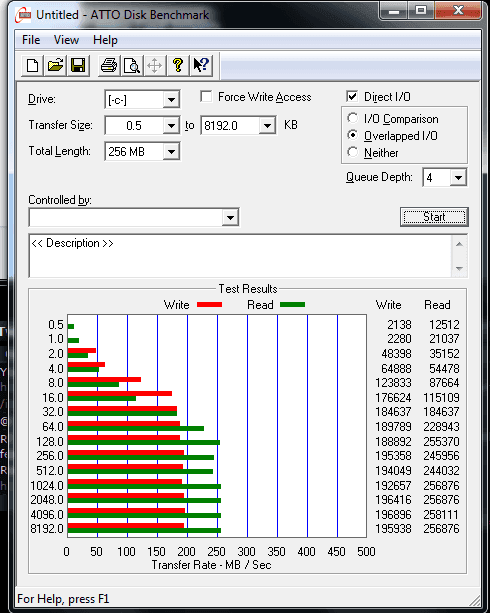
Task: Open the View menu
Action: click(x=66, y=40)
